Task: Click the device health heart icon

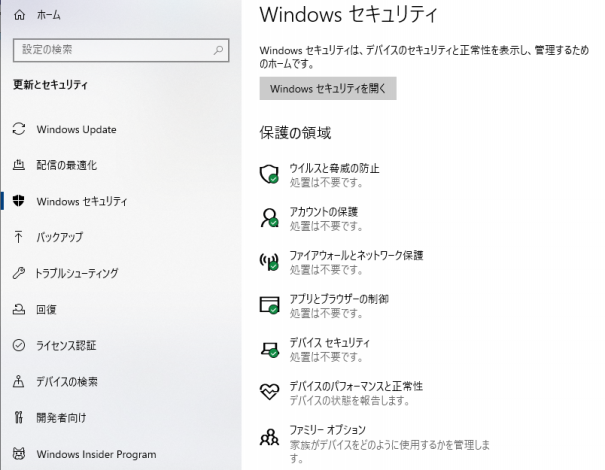Action: 269,392
